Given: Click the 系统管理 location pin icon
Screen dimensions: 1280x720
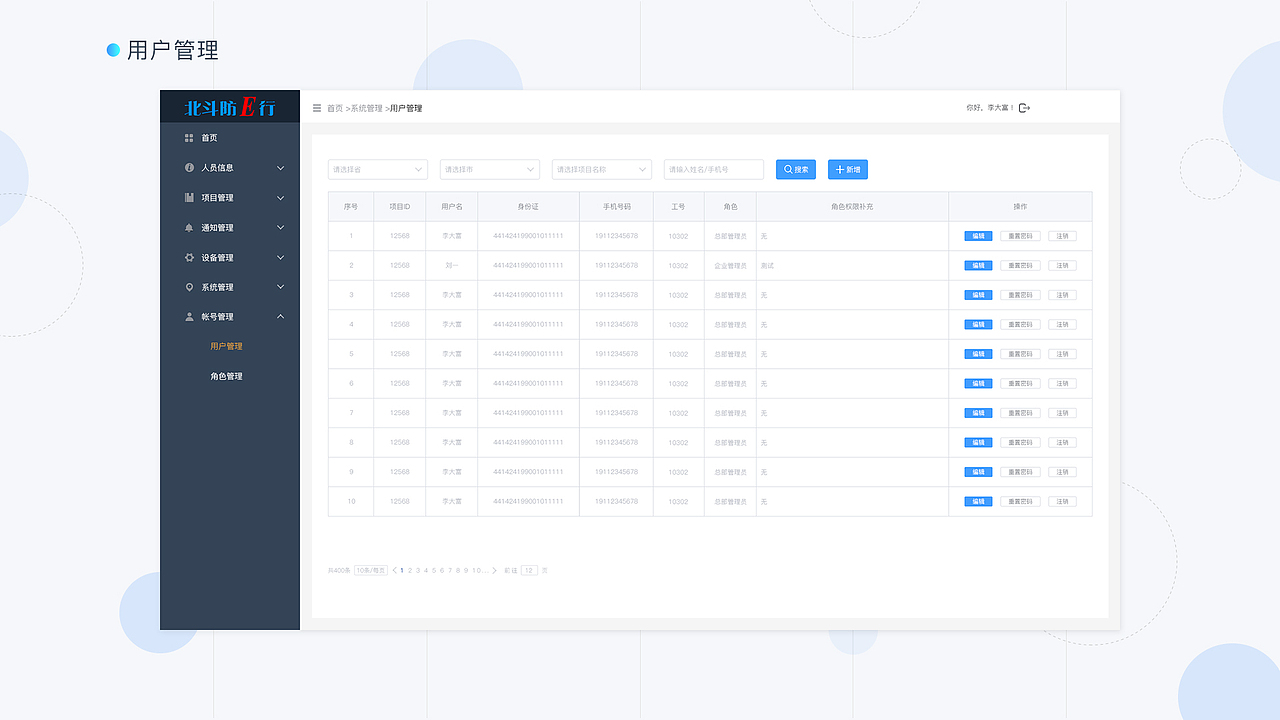Looking at the screenshot, I should [x=189, y=287].
